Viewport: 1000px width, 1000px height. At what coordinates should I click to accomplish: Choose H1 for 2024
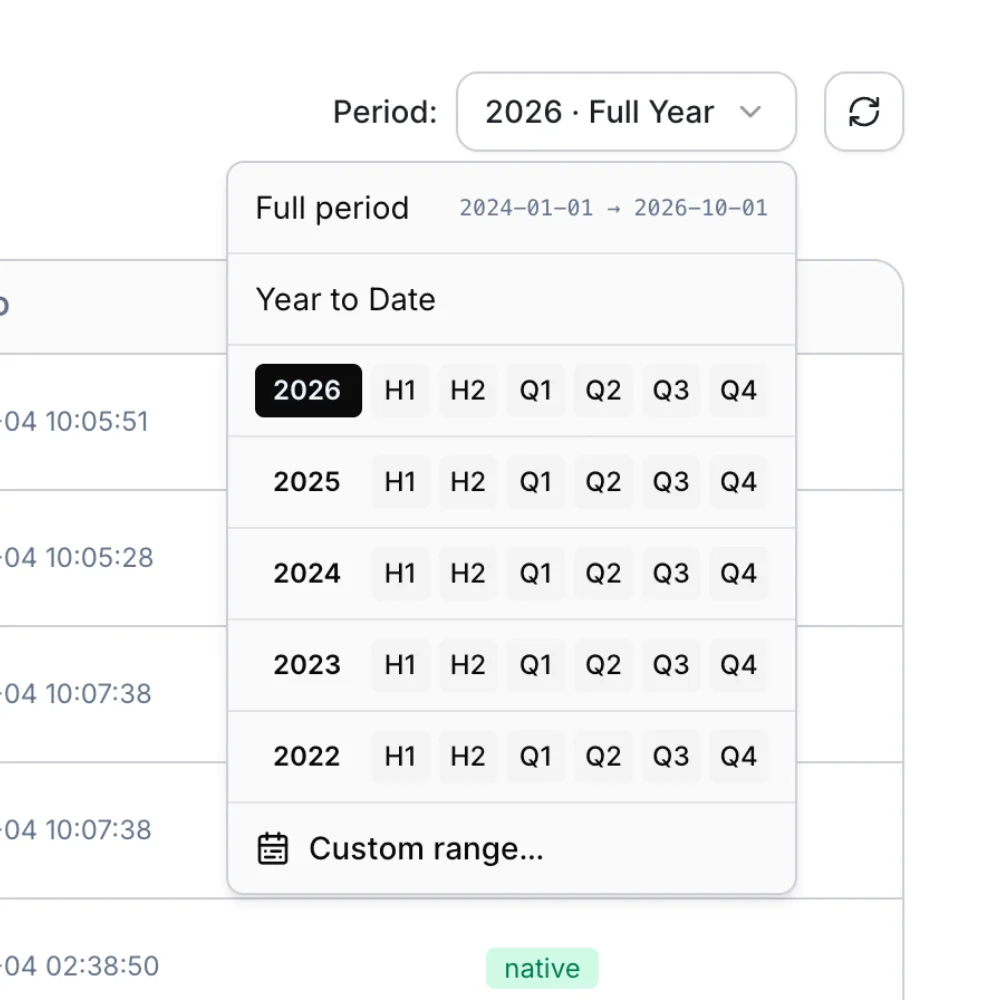[x=401, y=573]
